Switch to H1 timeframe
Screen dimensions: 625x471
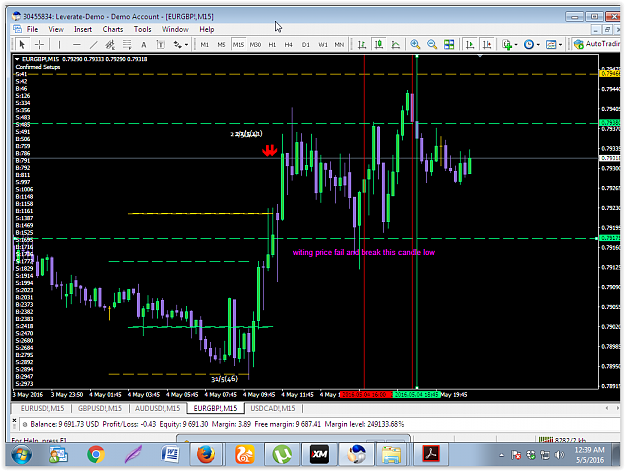pos(272,45)
